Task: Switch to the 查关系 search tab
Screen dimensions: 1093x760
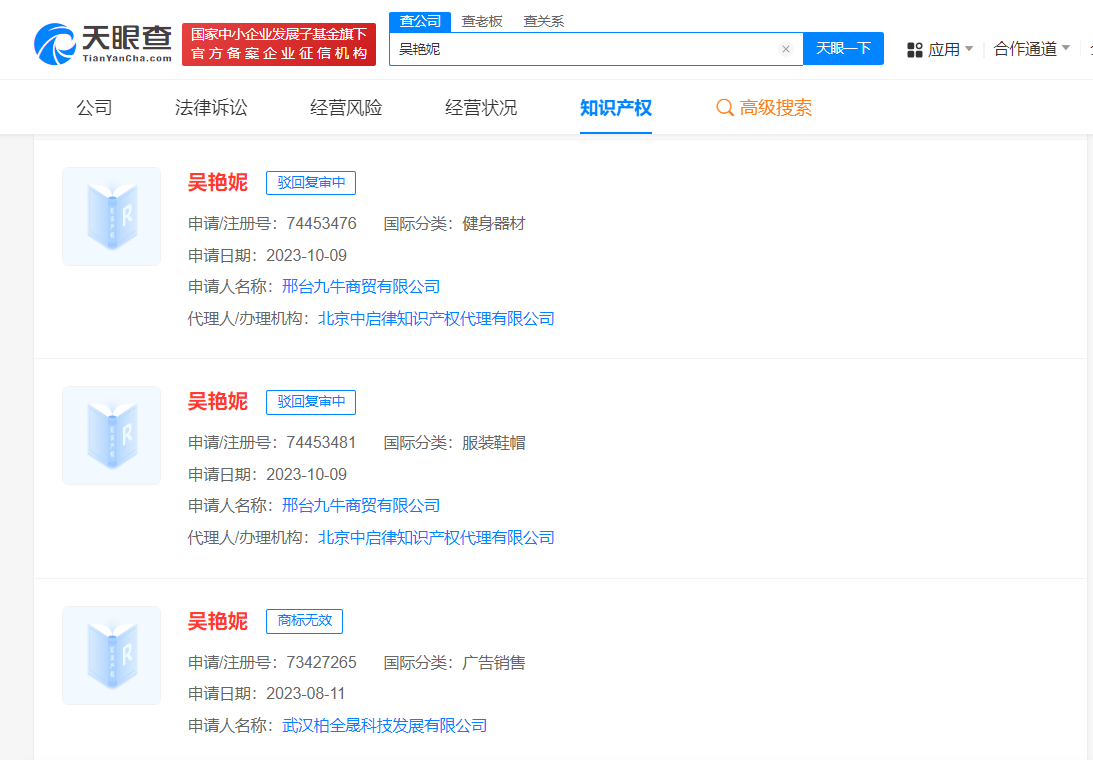Action: (544, 22)
